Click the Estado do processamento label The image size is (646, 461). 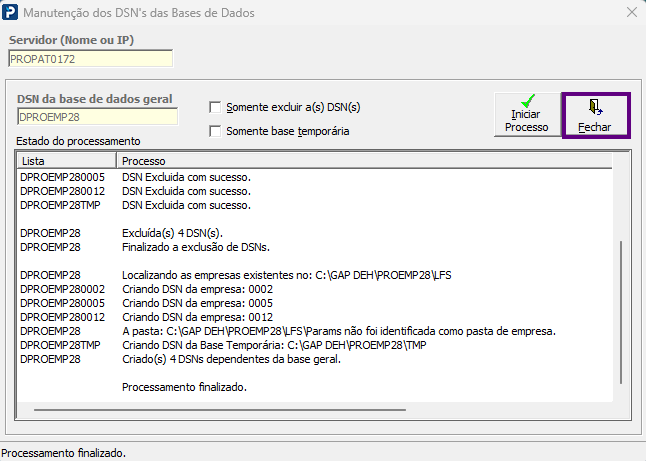point(78,141)
